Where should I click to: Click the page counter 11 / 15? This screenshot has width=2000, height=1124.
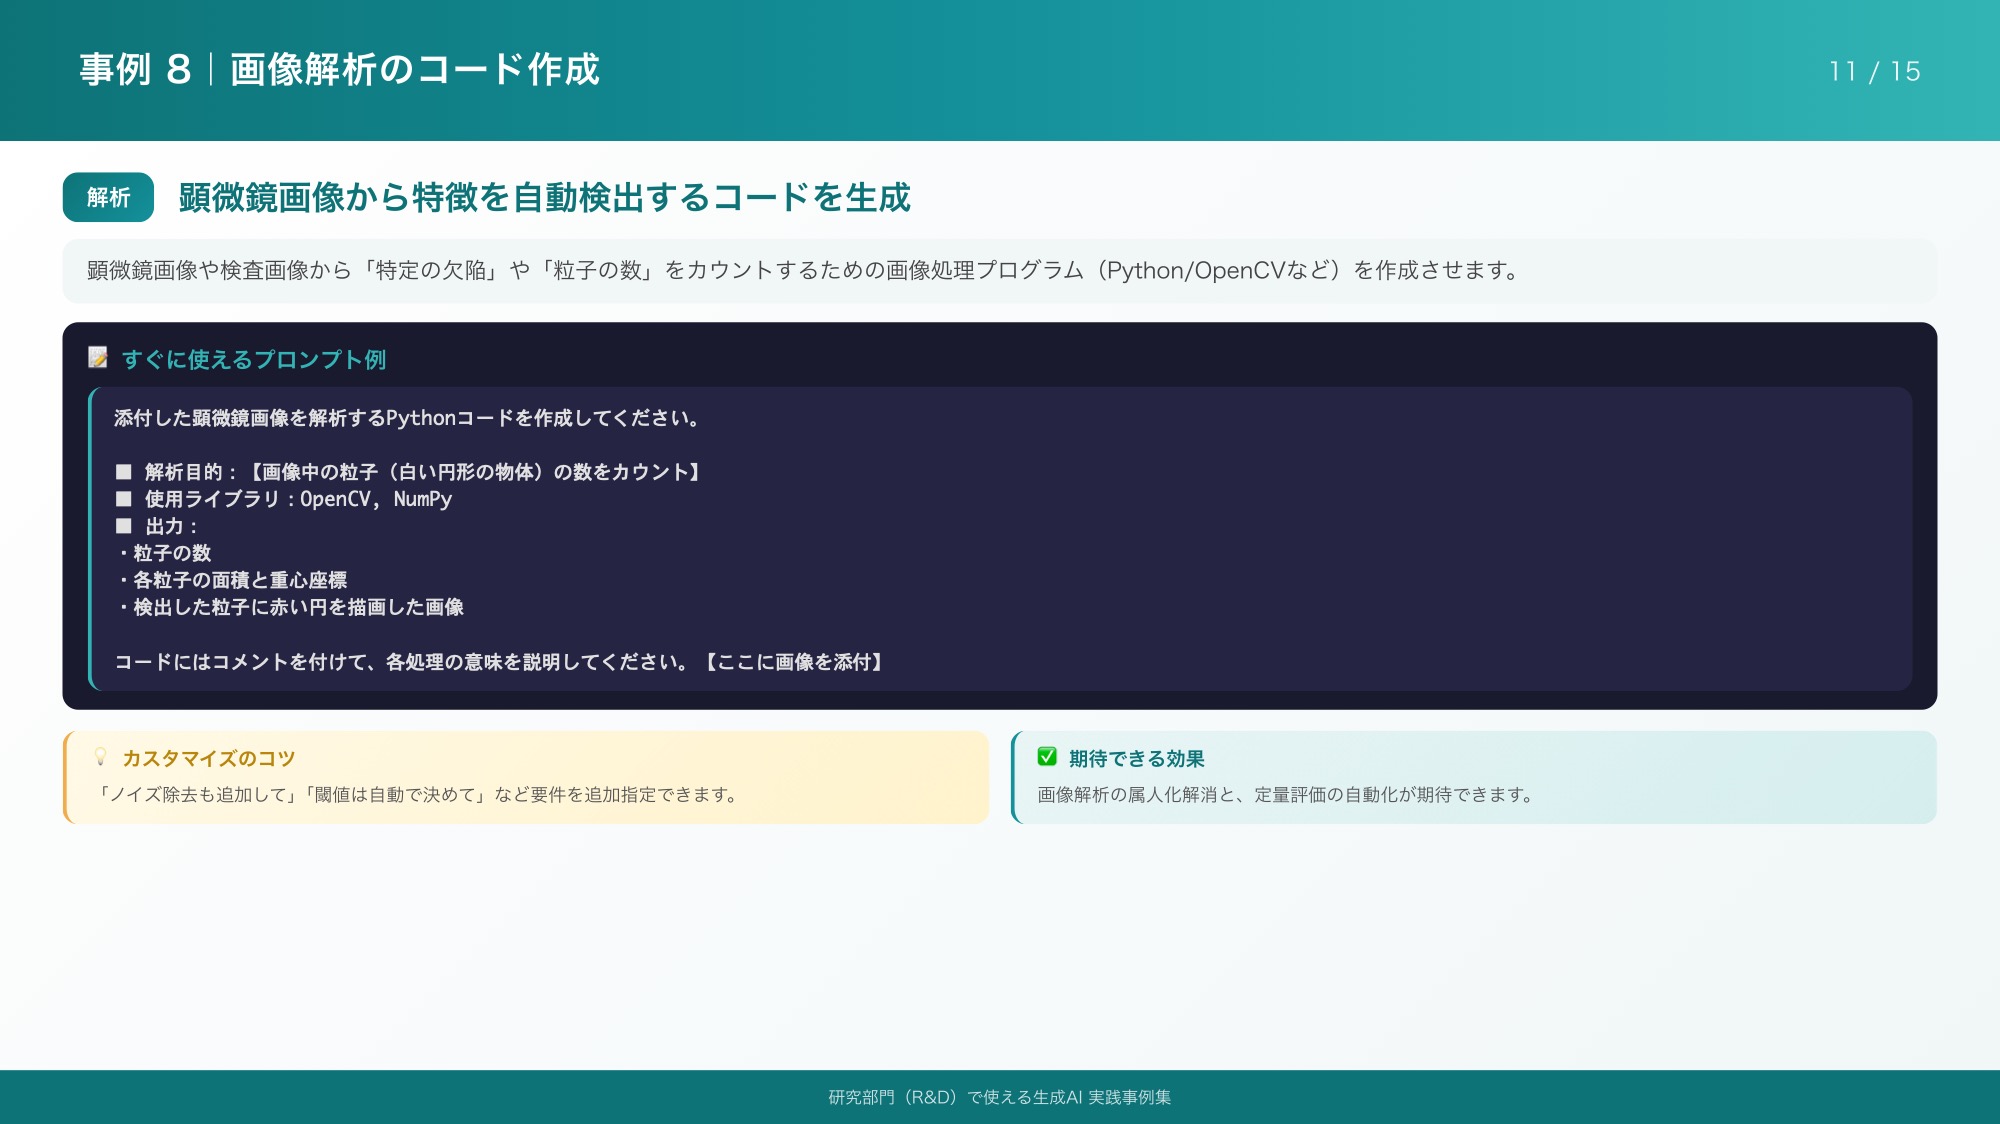[x=1874, y=71]
